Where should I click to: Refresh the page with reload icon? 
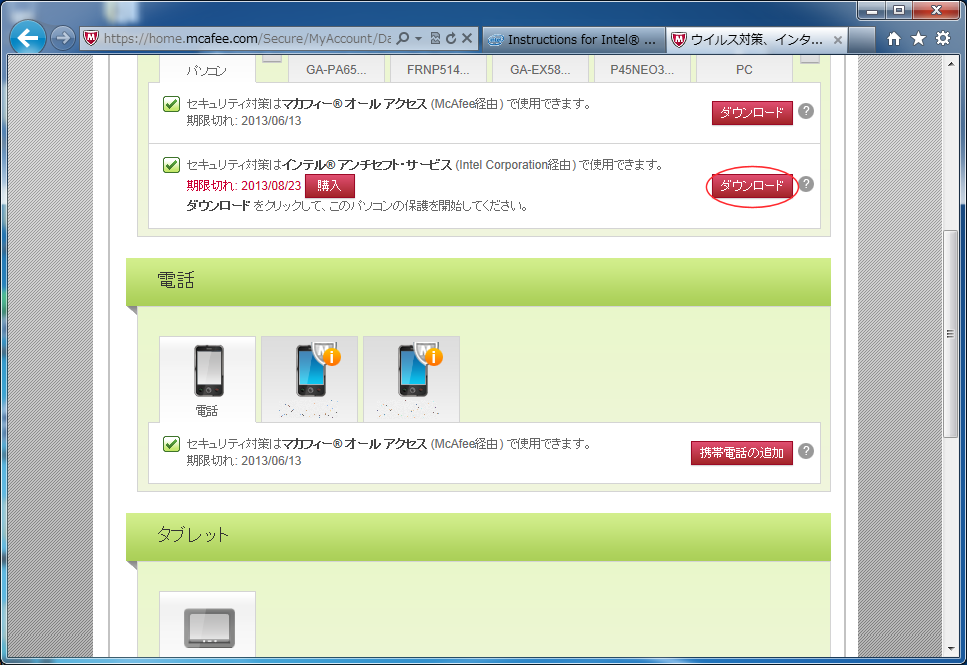click(451, 38)
